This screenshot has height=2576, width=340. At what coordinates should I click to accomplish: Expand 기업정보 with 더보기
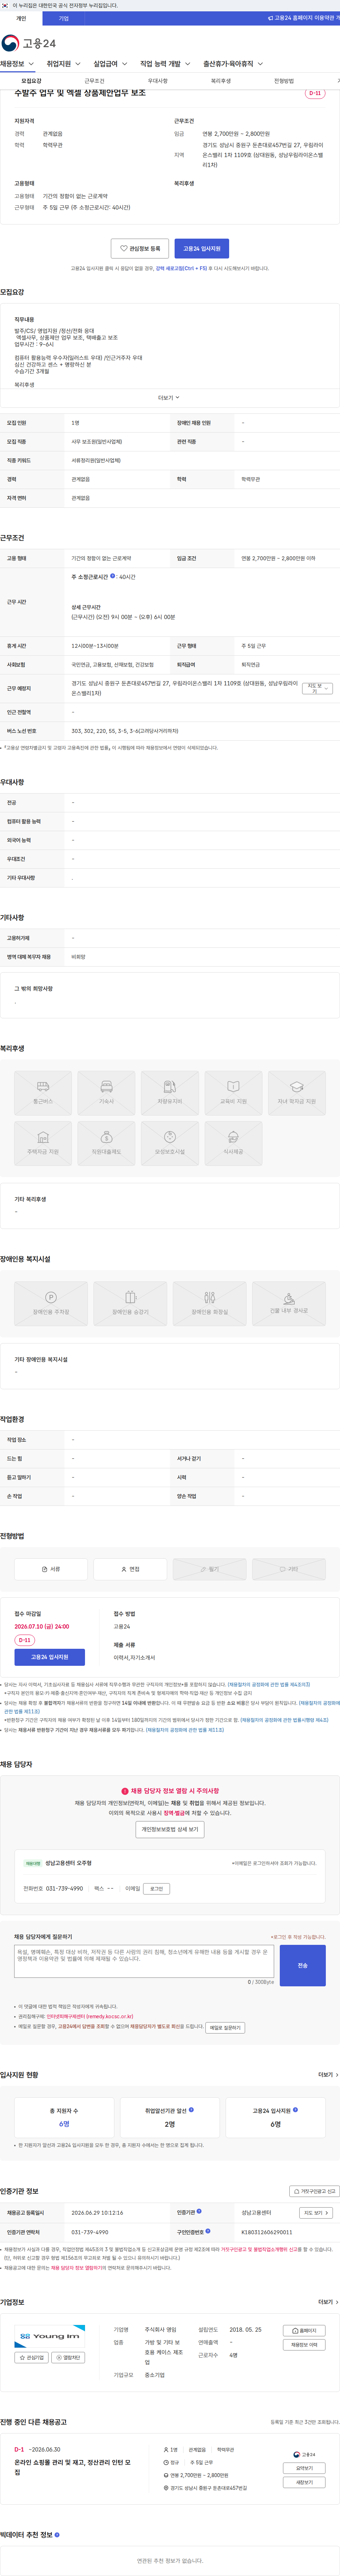click(328, 2302)
